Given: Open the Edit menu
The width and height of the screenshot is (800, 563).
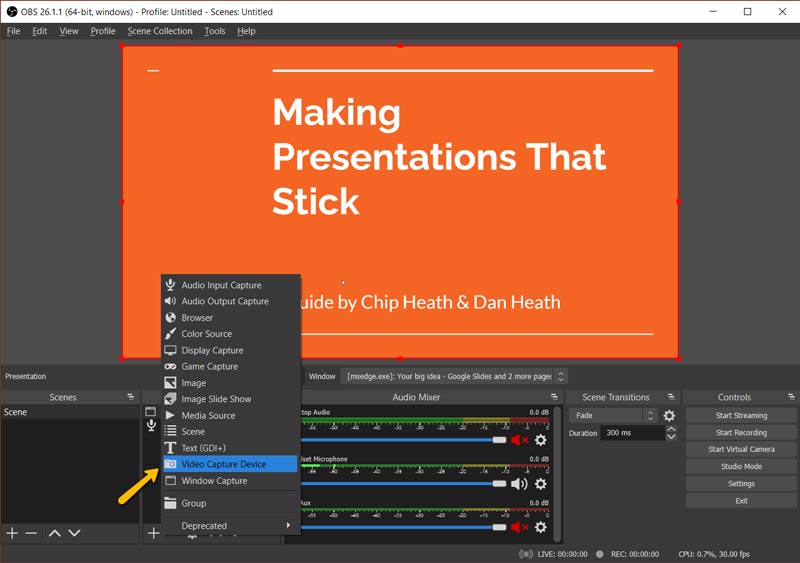Looking at the screenshot, I should 39,31.
